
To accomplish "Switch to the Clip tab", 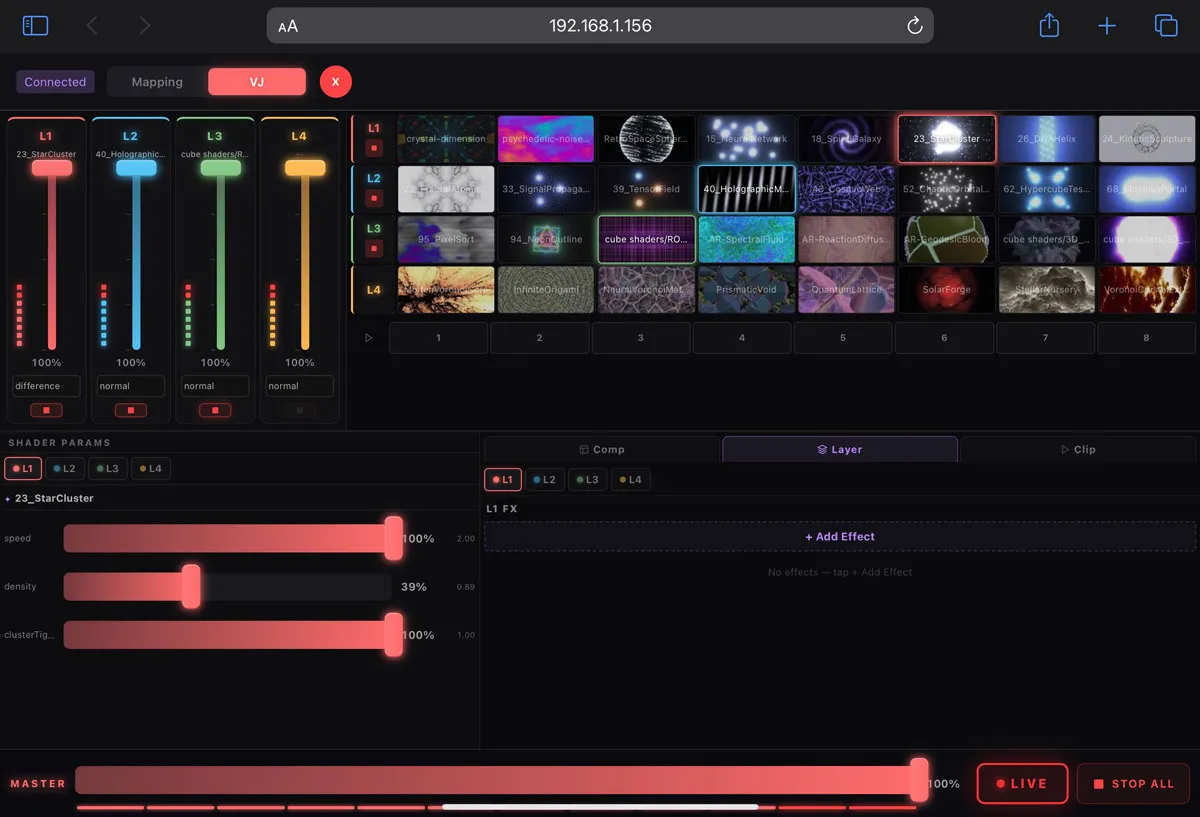I will click(x=1077, y=450).
